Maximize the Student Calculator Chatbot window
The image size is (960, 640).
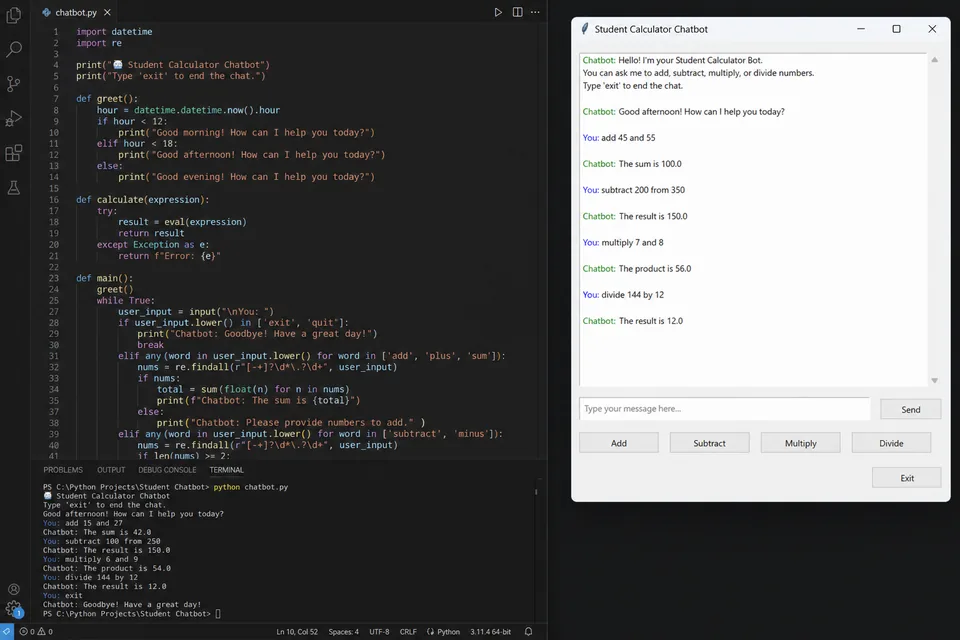[896, 29]
